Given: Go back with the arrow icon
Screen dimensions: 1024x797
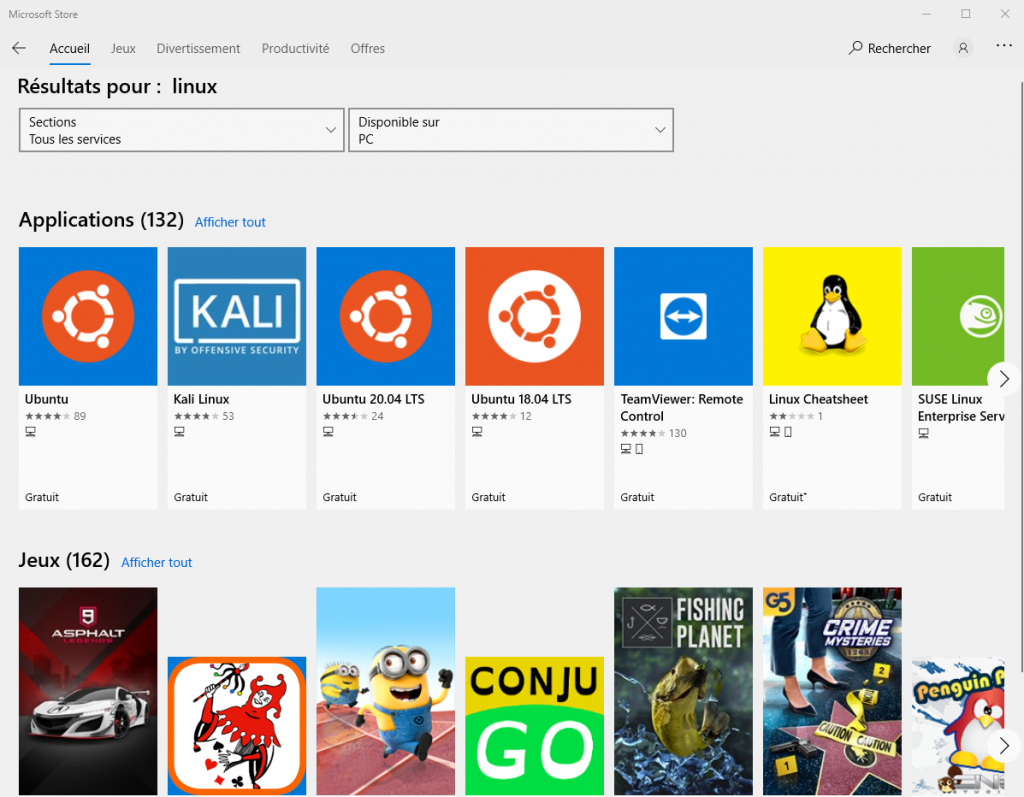Looking at the screenshot, I should click(x=19, y=48).
